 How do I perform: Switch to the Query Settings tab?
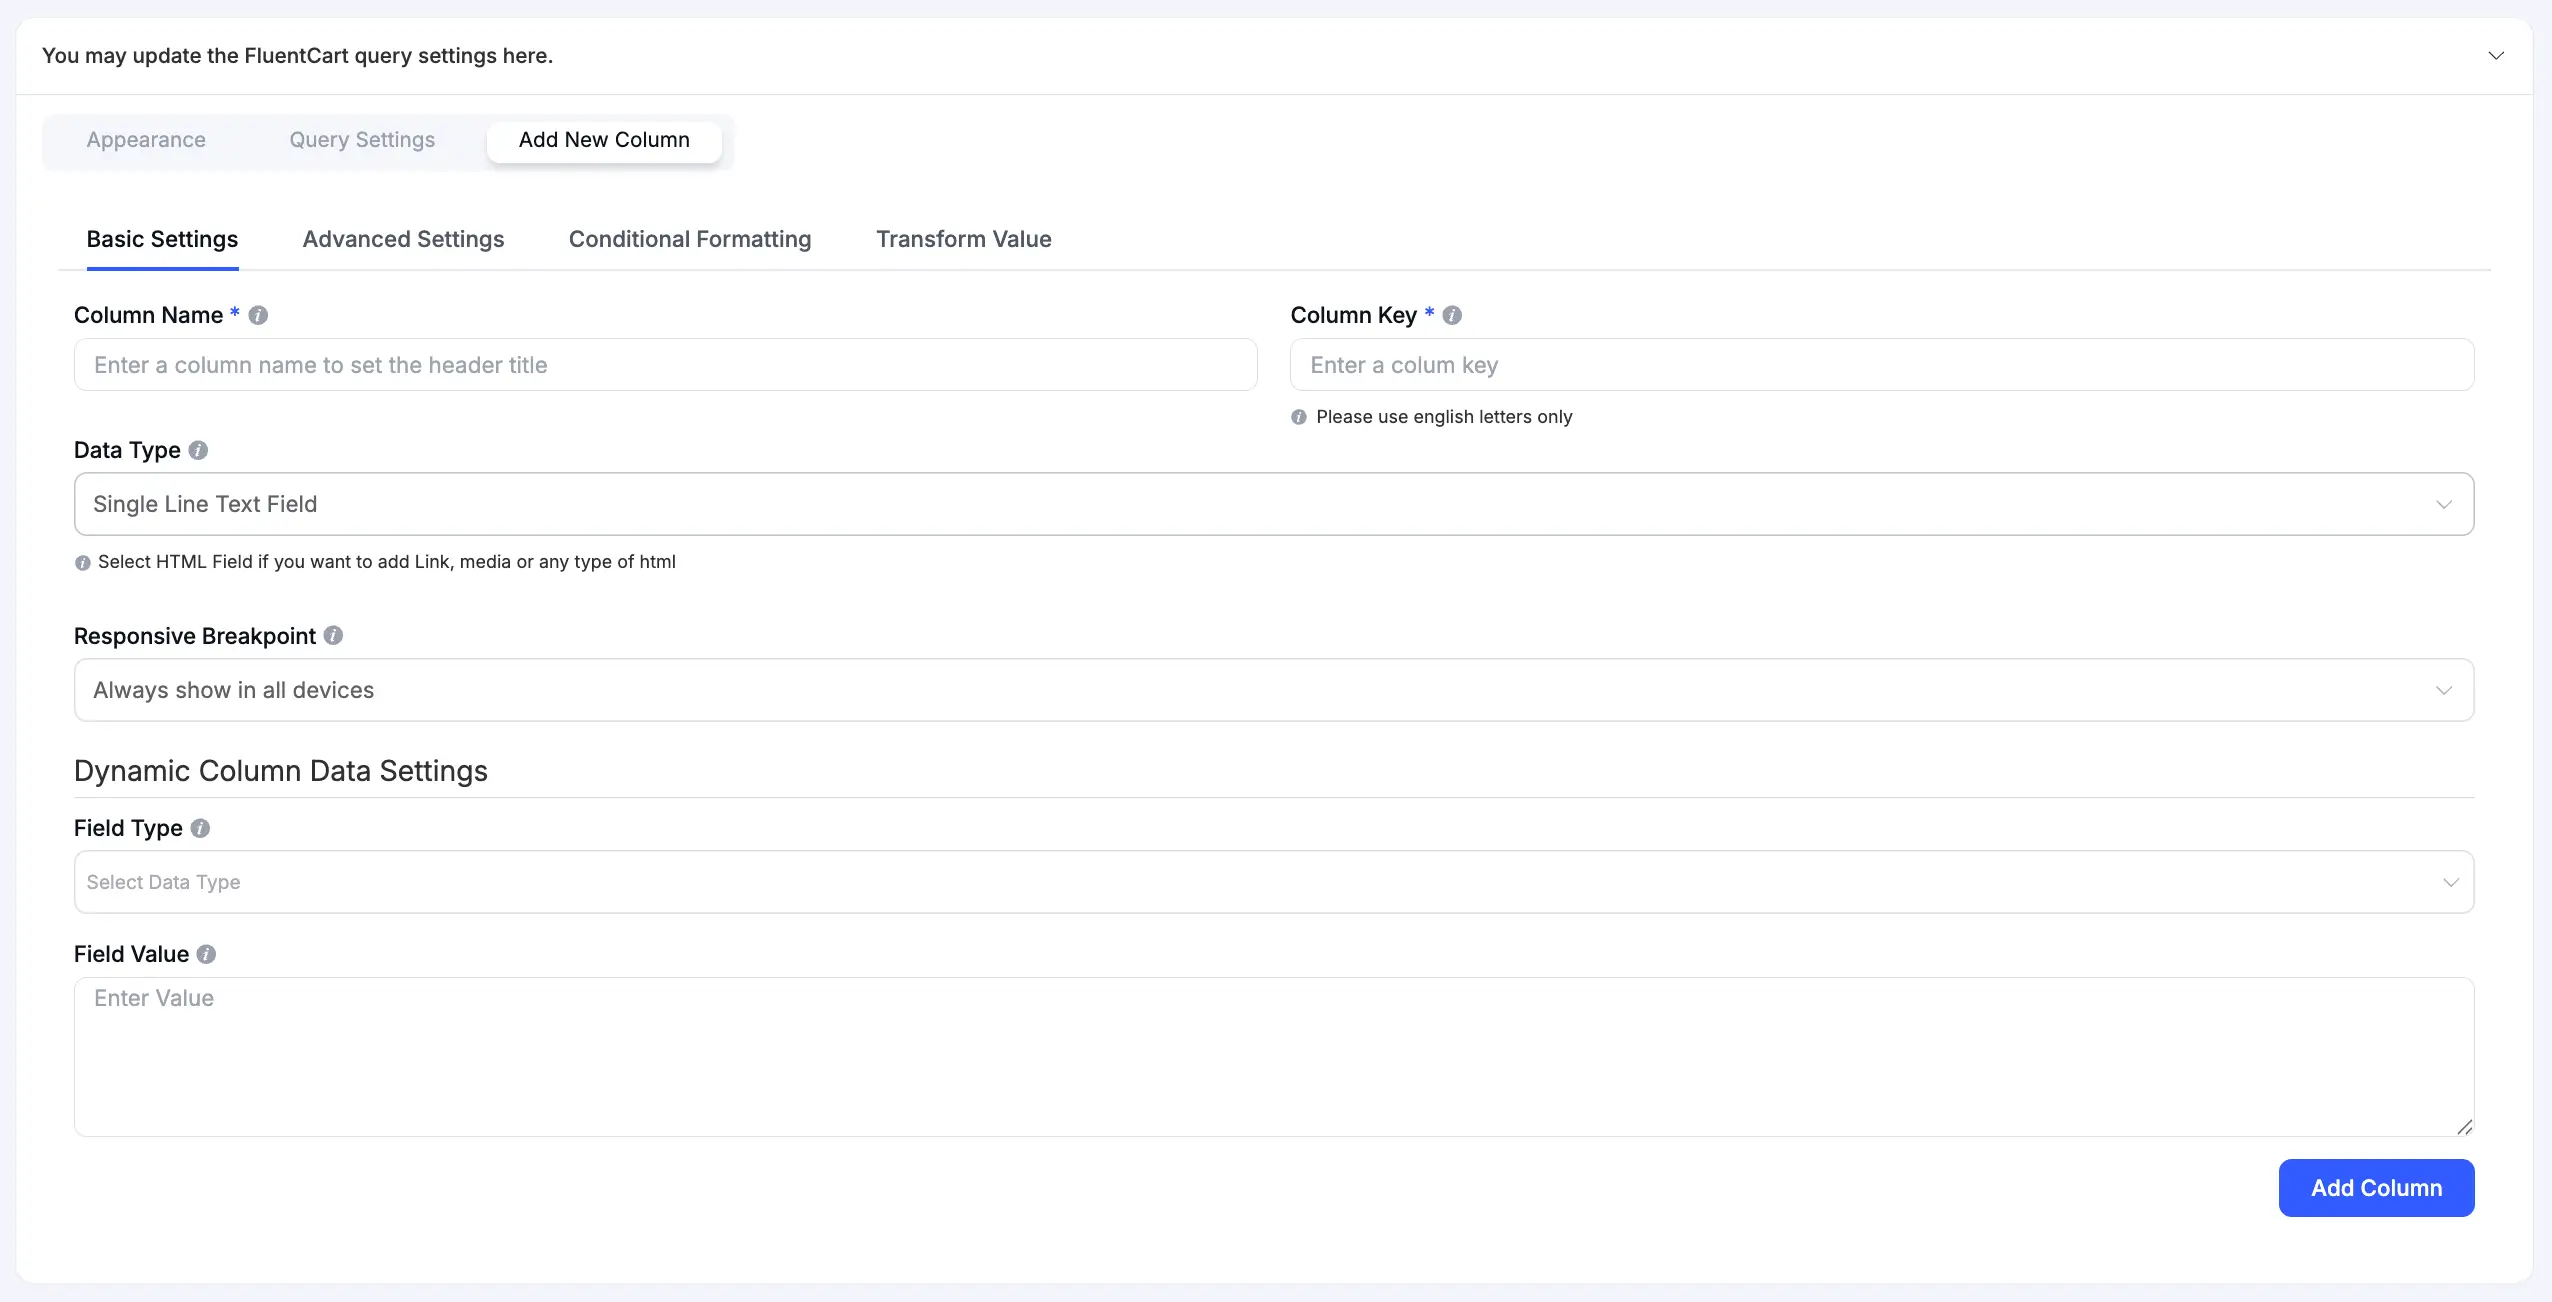(362, 140)
